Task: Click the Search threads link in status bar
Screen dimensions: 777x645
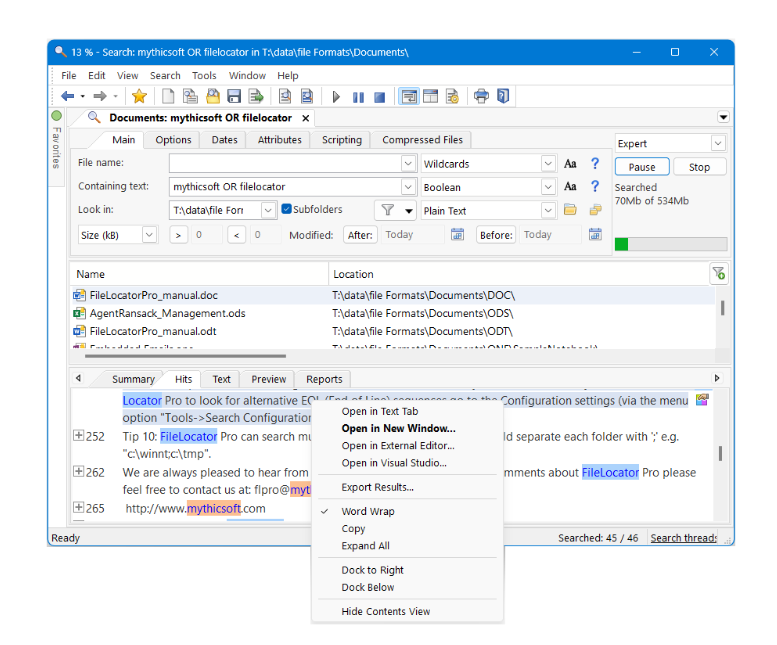Action: [x=684, y=538]
